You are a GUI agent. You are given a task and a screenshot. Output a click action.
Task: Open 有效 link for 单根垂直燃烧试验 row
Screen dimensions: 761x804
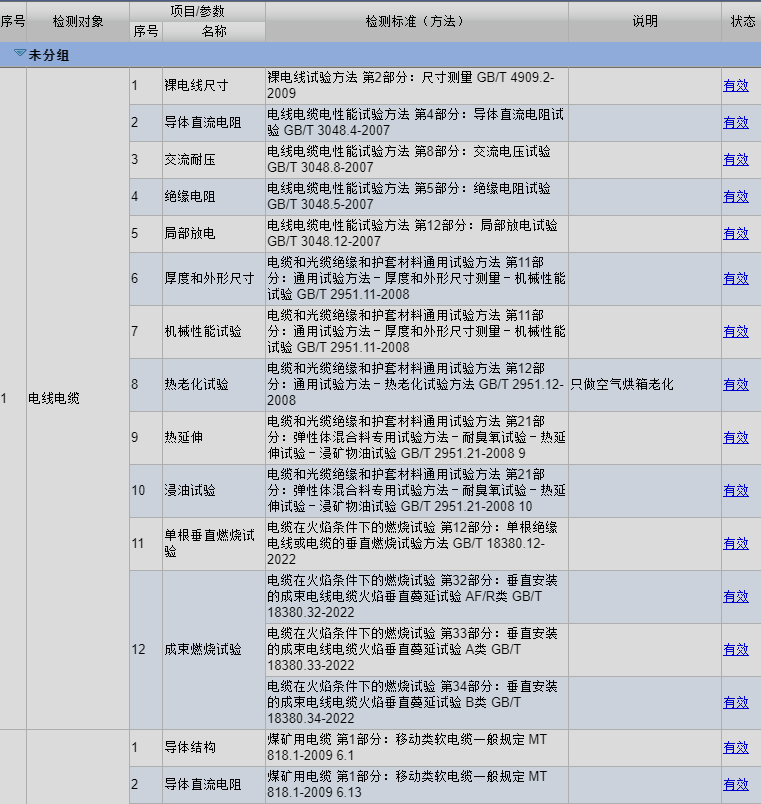click(x=735, y=543)
